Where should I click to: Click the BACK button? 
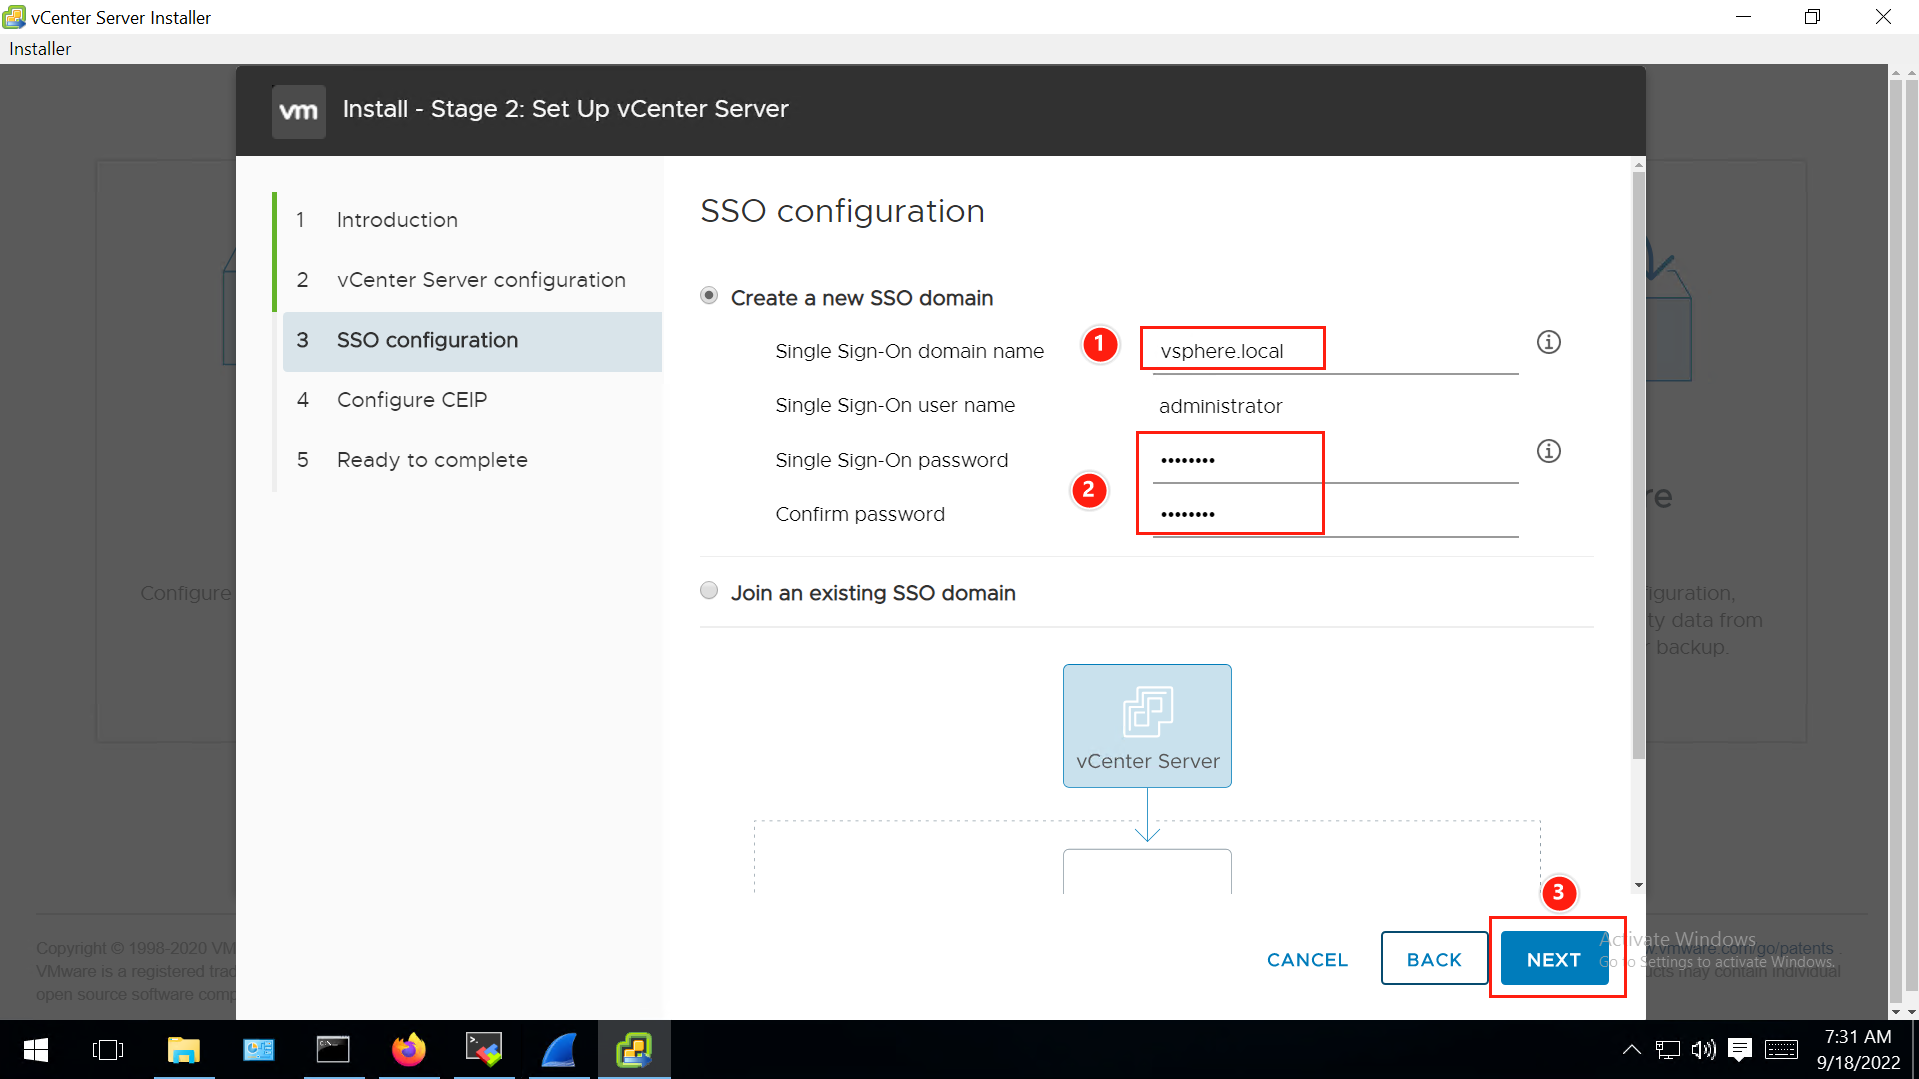click(x=1434, y=959)
